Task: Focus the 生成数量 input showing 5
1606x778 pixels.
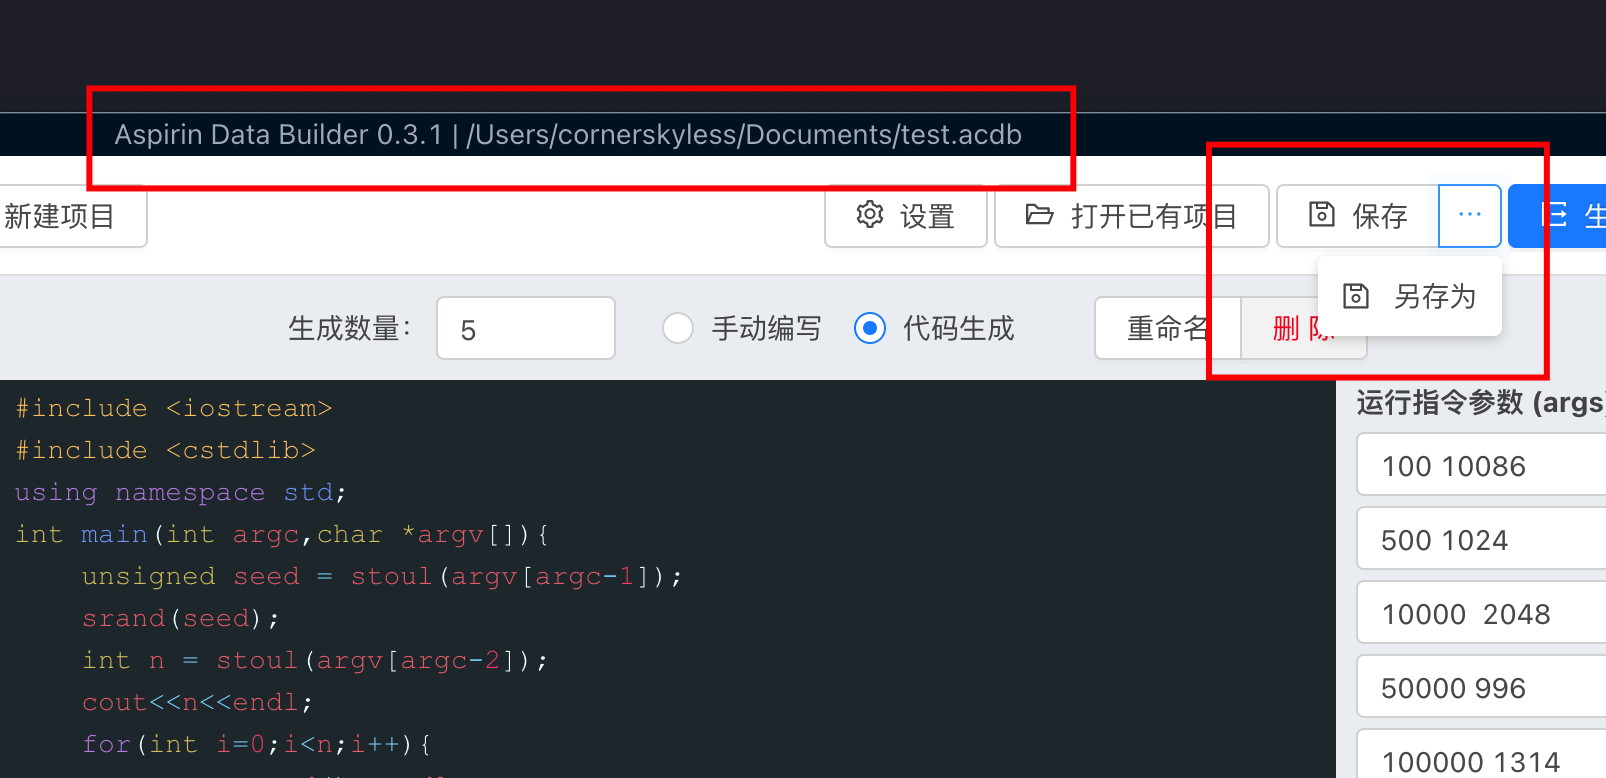Action: [526, 328]
